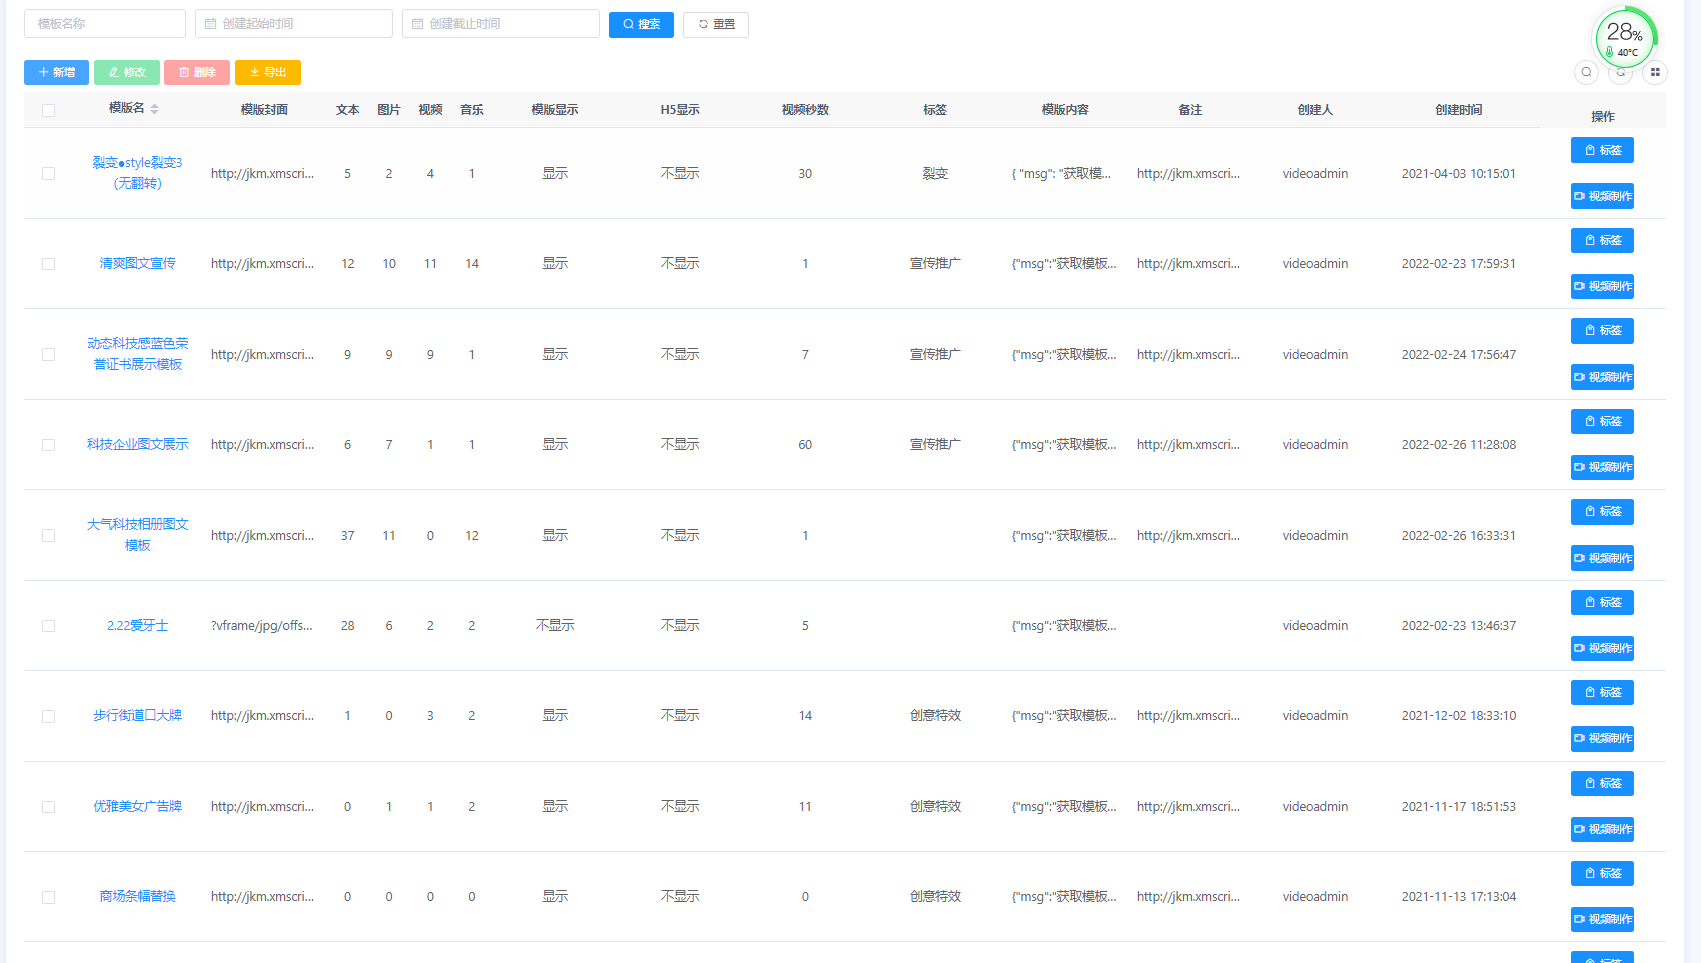
Task: Click the blue 搜索 search button
Action: [x=641, y=24]
